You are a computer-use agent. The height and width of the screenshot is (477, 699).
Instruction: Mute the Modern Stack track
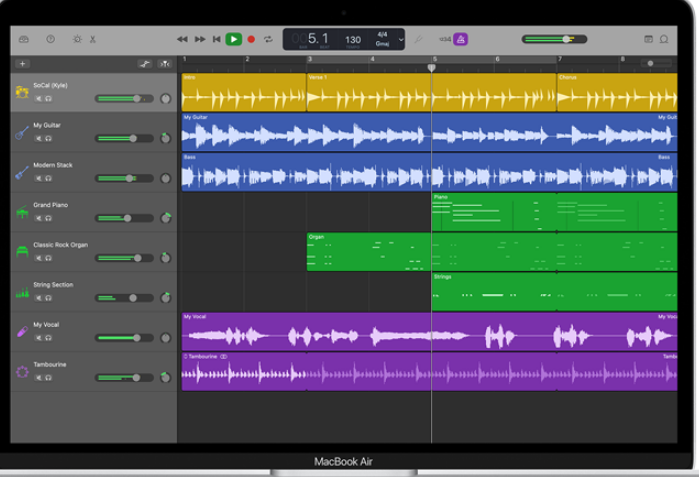39,178
